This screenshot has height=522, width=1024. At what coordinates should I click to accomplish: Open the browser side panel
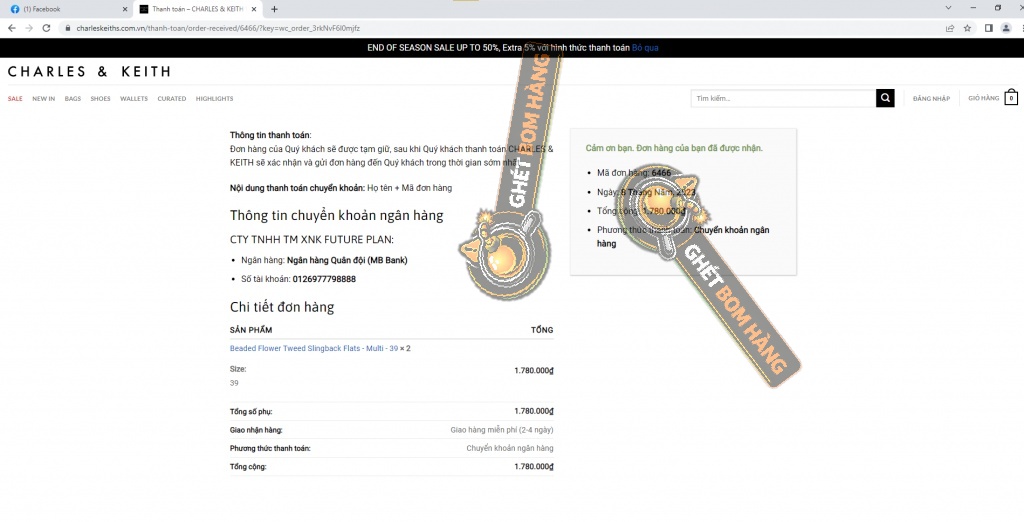(x=988, y=28)
